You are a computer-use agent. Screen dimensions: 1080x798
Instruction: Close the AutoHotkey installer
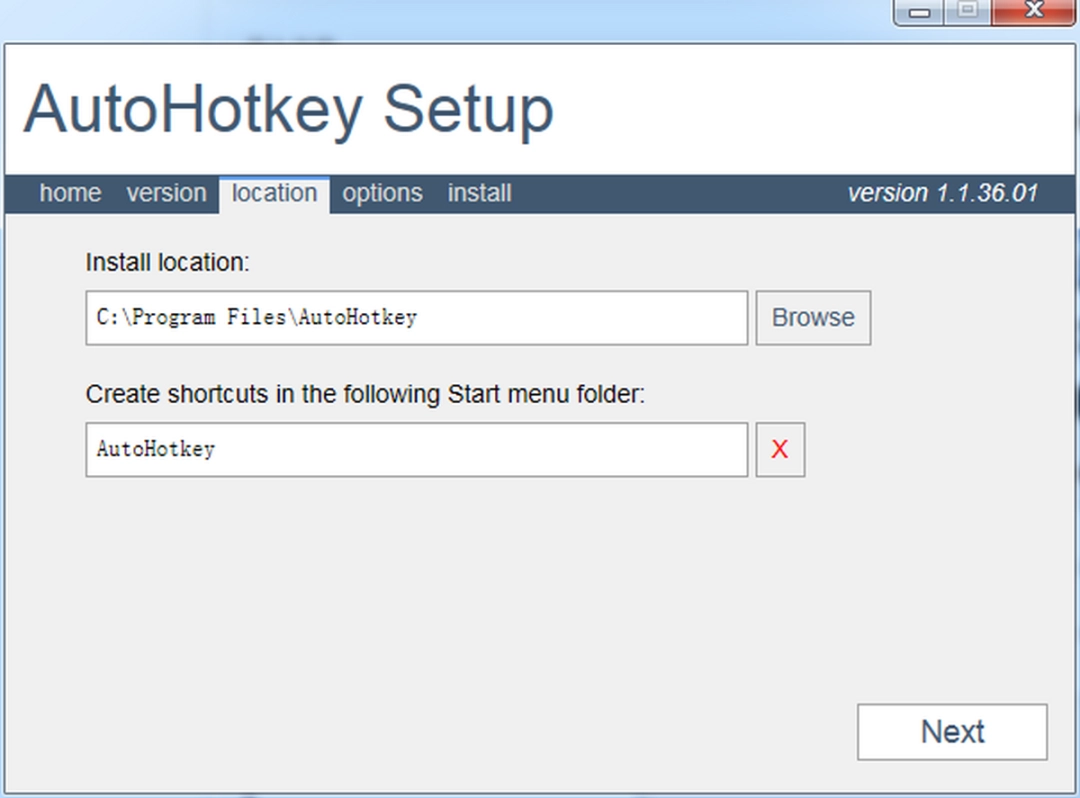point(1033,13)
